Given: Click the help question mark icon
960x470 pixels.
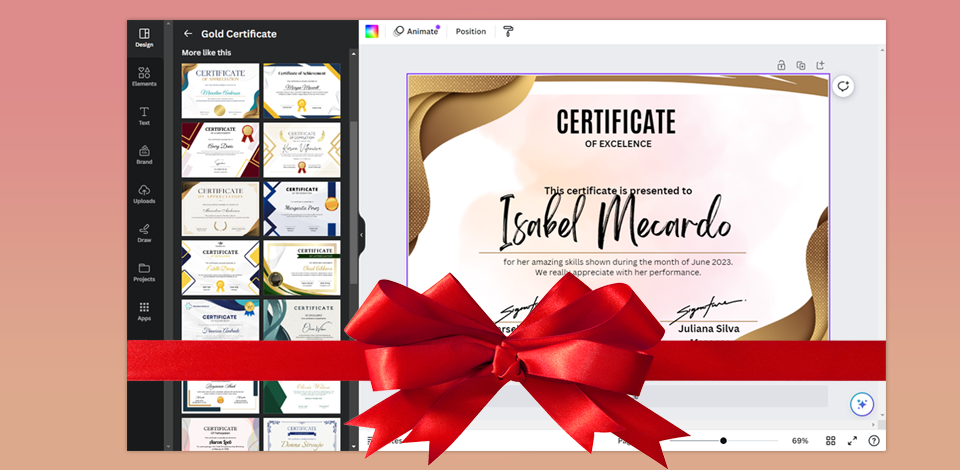Looking at the screenshot, I should pyautogui.click(x=874, y=440).
